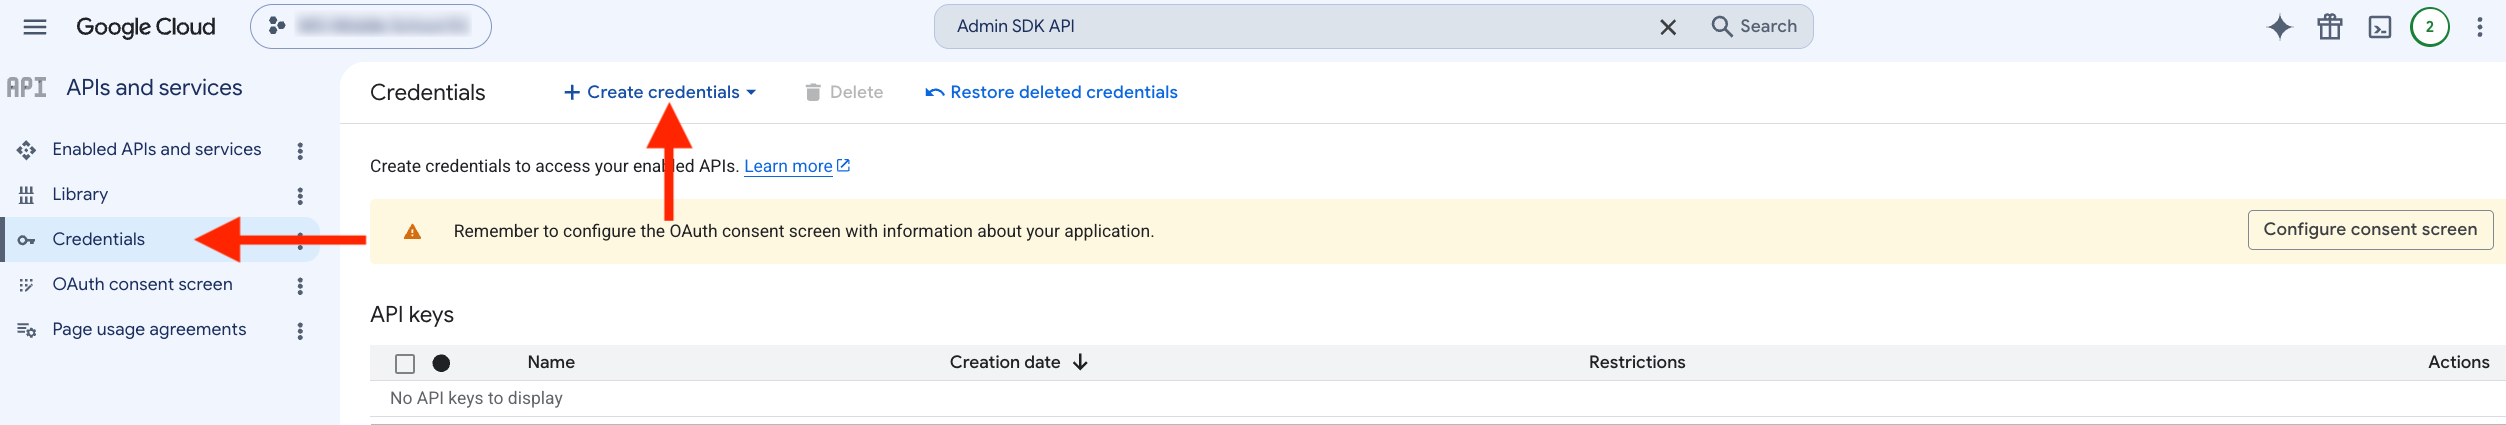Screen dimensions: 2506x425
Task: Open more options beside Library
Action: [x=300, y=195]
